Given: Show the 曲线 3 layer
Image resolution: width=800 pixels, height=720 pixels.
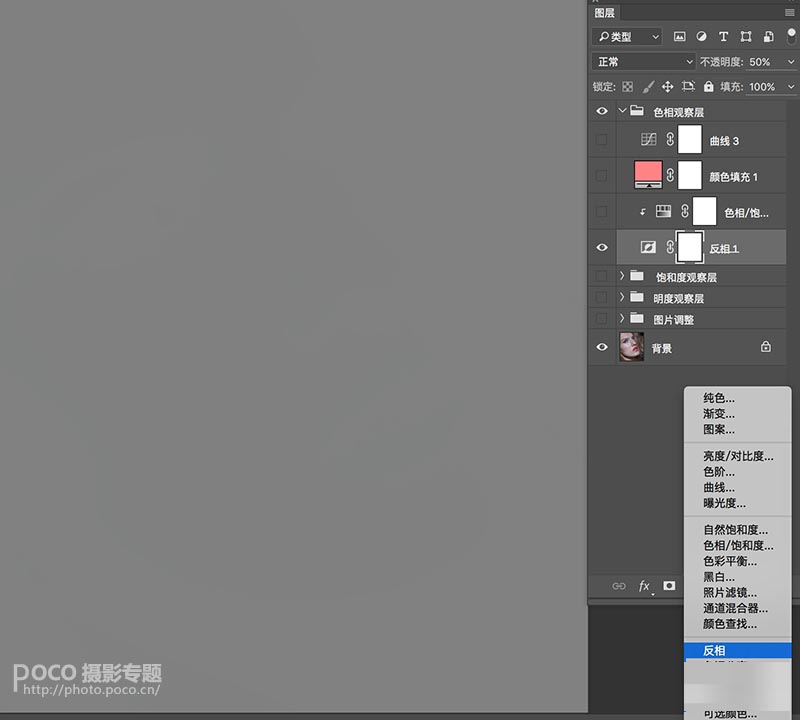Looking at the screenshot, I should click(x=602, y=140).
